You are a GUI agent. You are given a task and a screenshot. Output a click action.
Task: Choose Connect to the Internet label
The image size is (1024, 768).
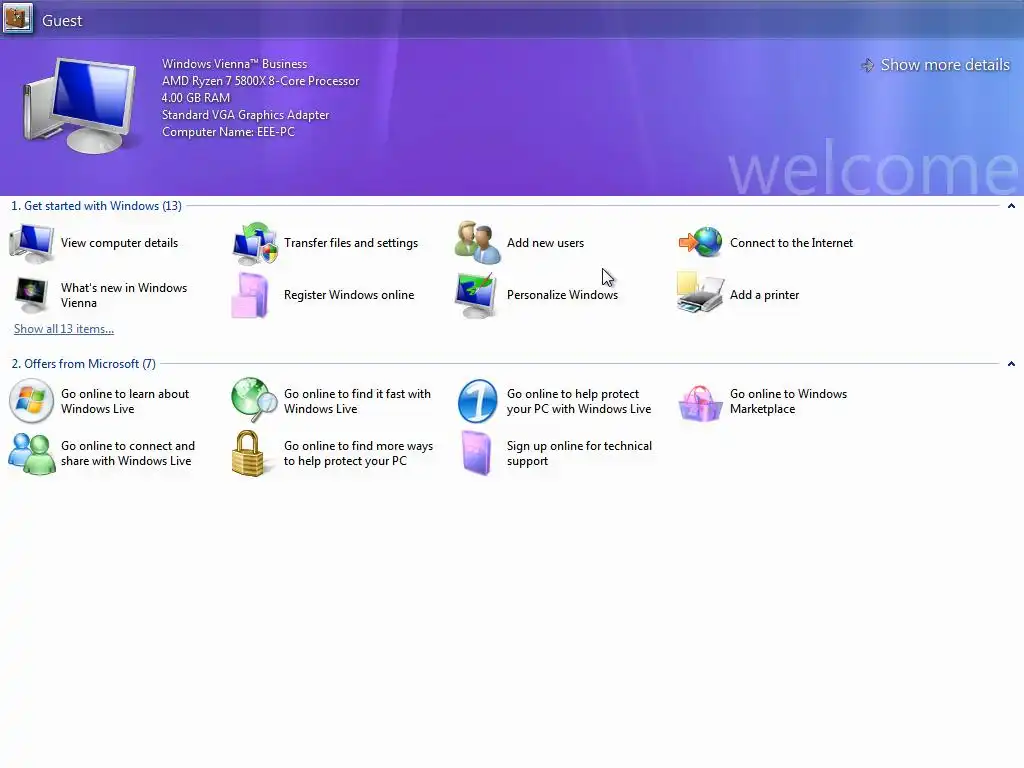792,243
